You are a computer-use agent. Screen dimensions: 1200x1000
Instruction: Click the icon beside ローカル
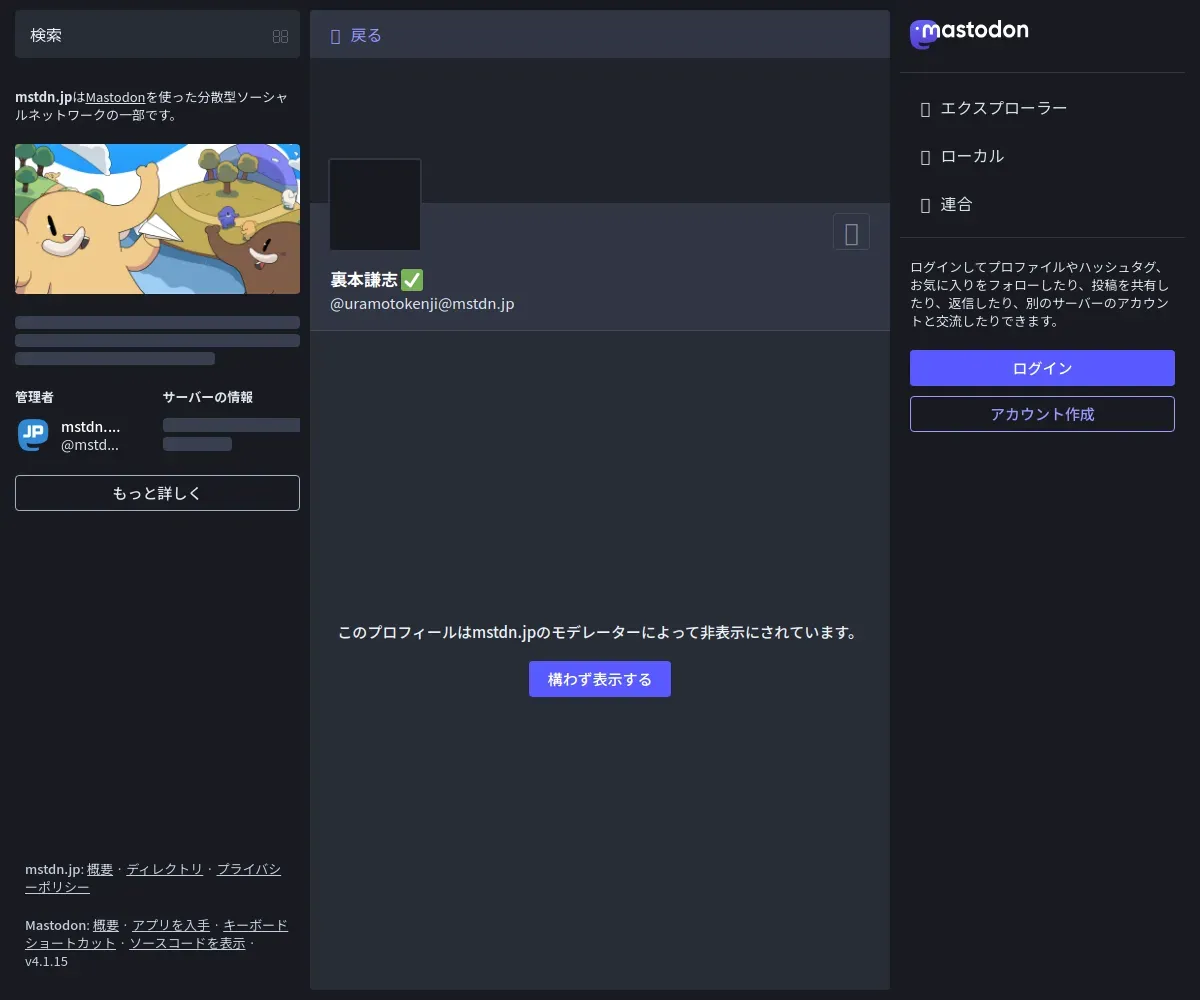pyautogui.click(x=925, y=156)
